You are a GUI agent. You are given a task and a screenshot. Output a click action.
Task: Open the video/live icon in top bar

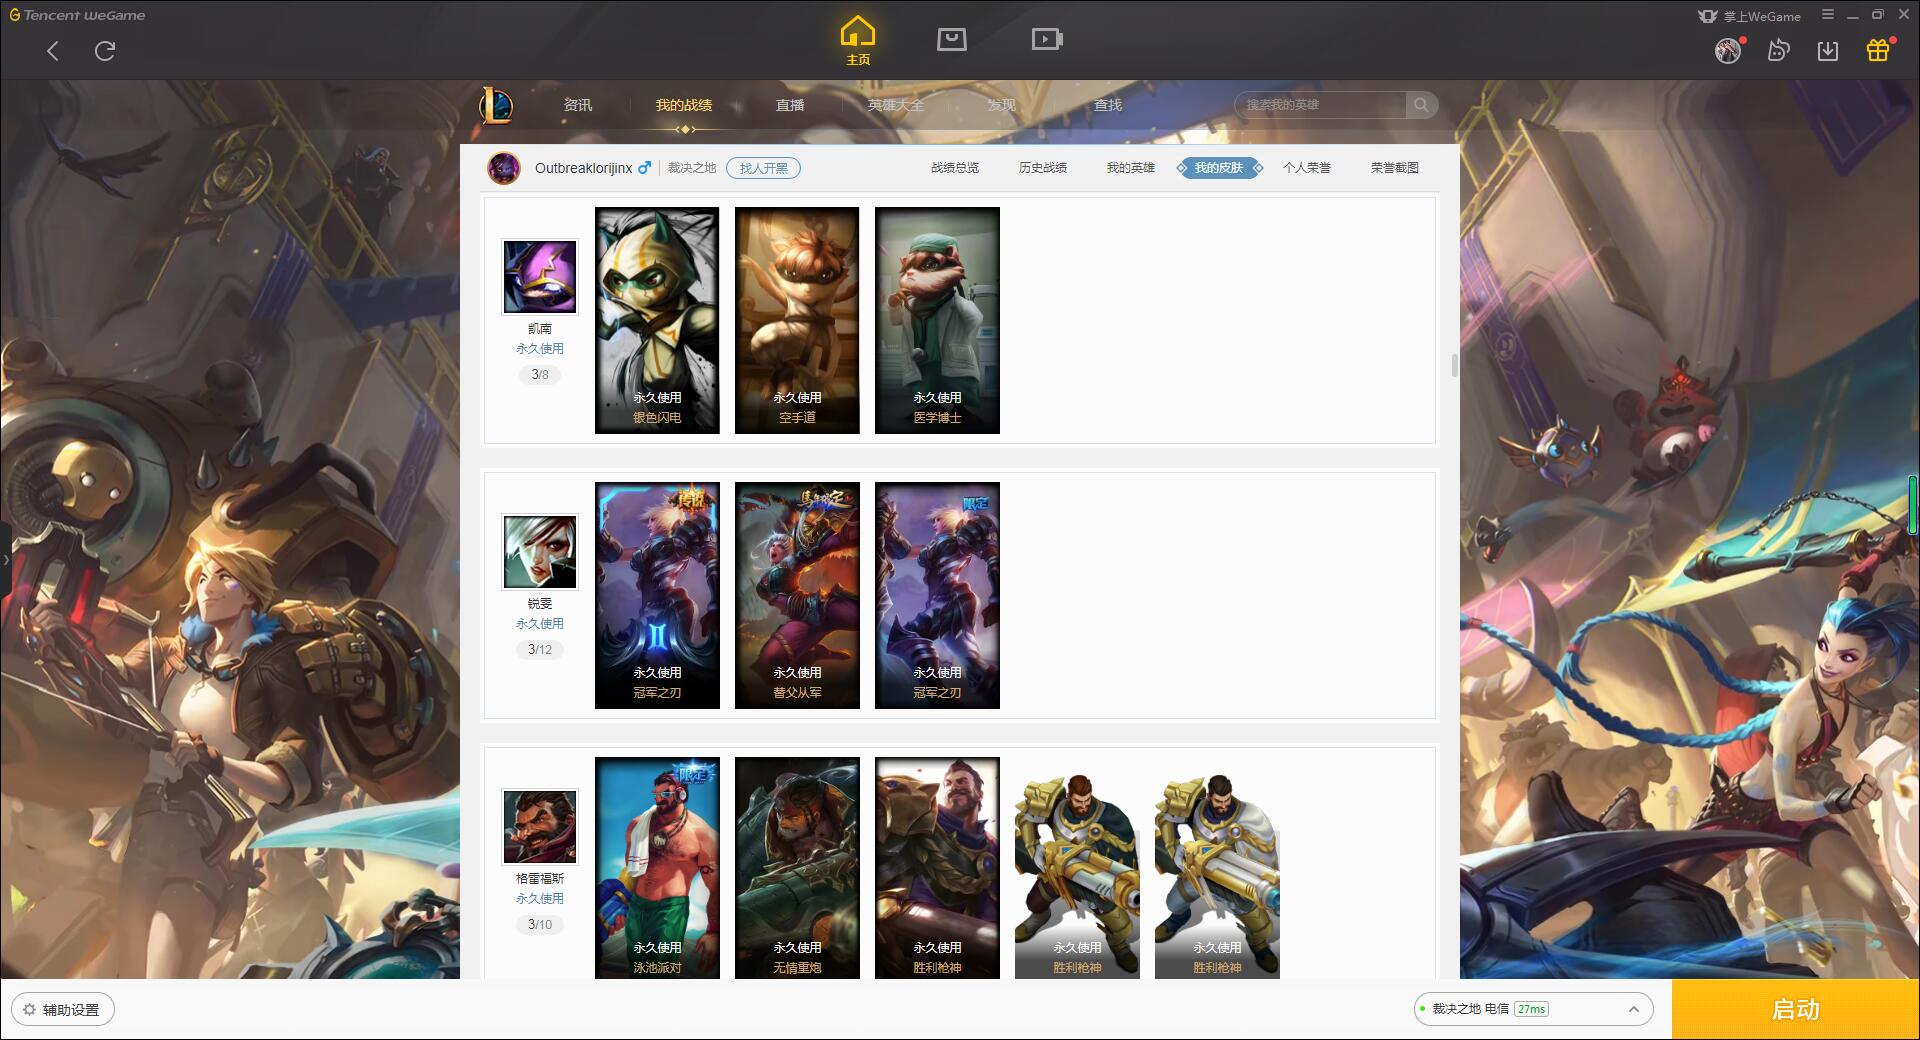pos(1047,39)
